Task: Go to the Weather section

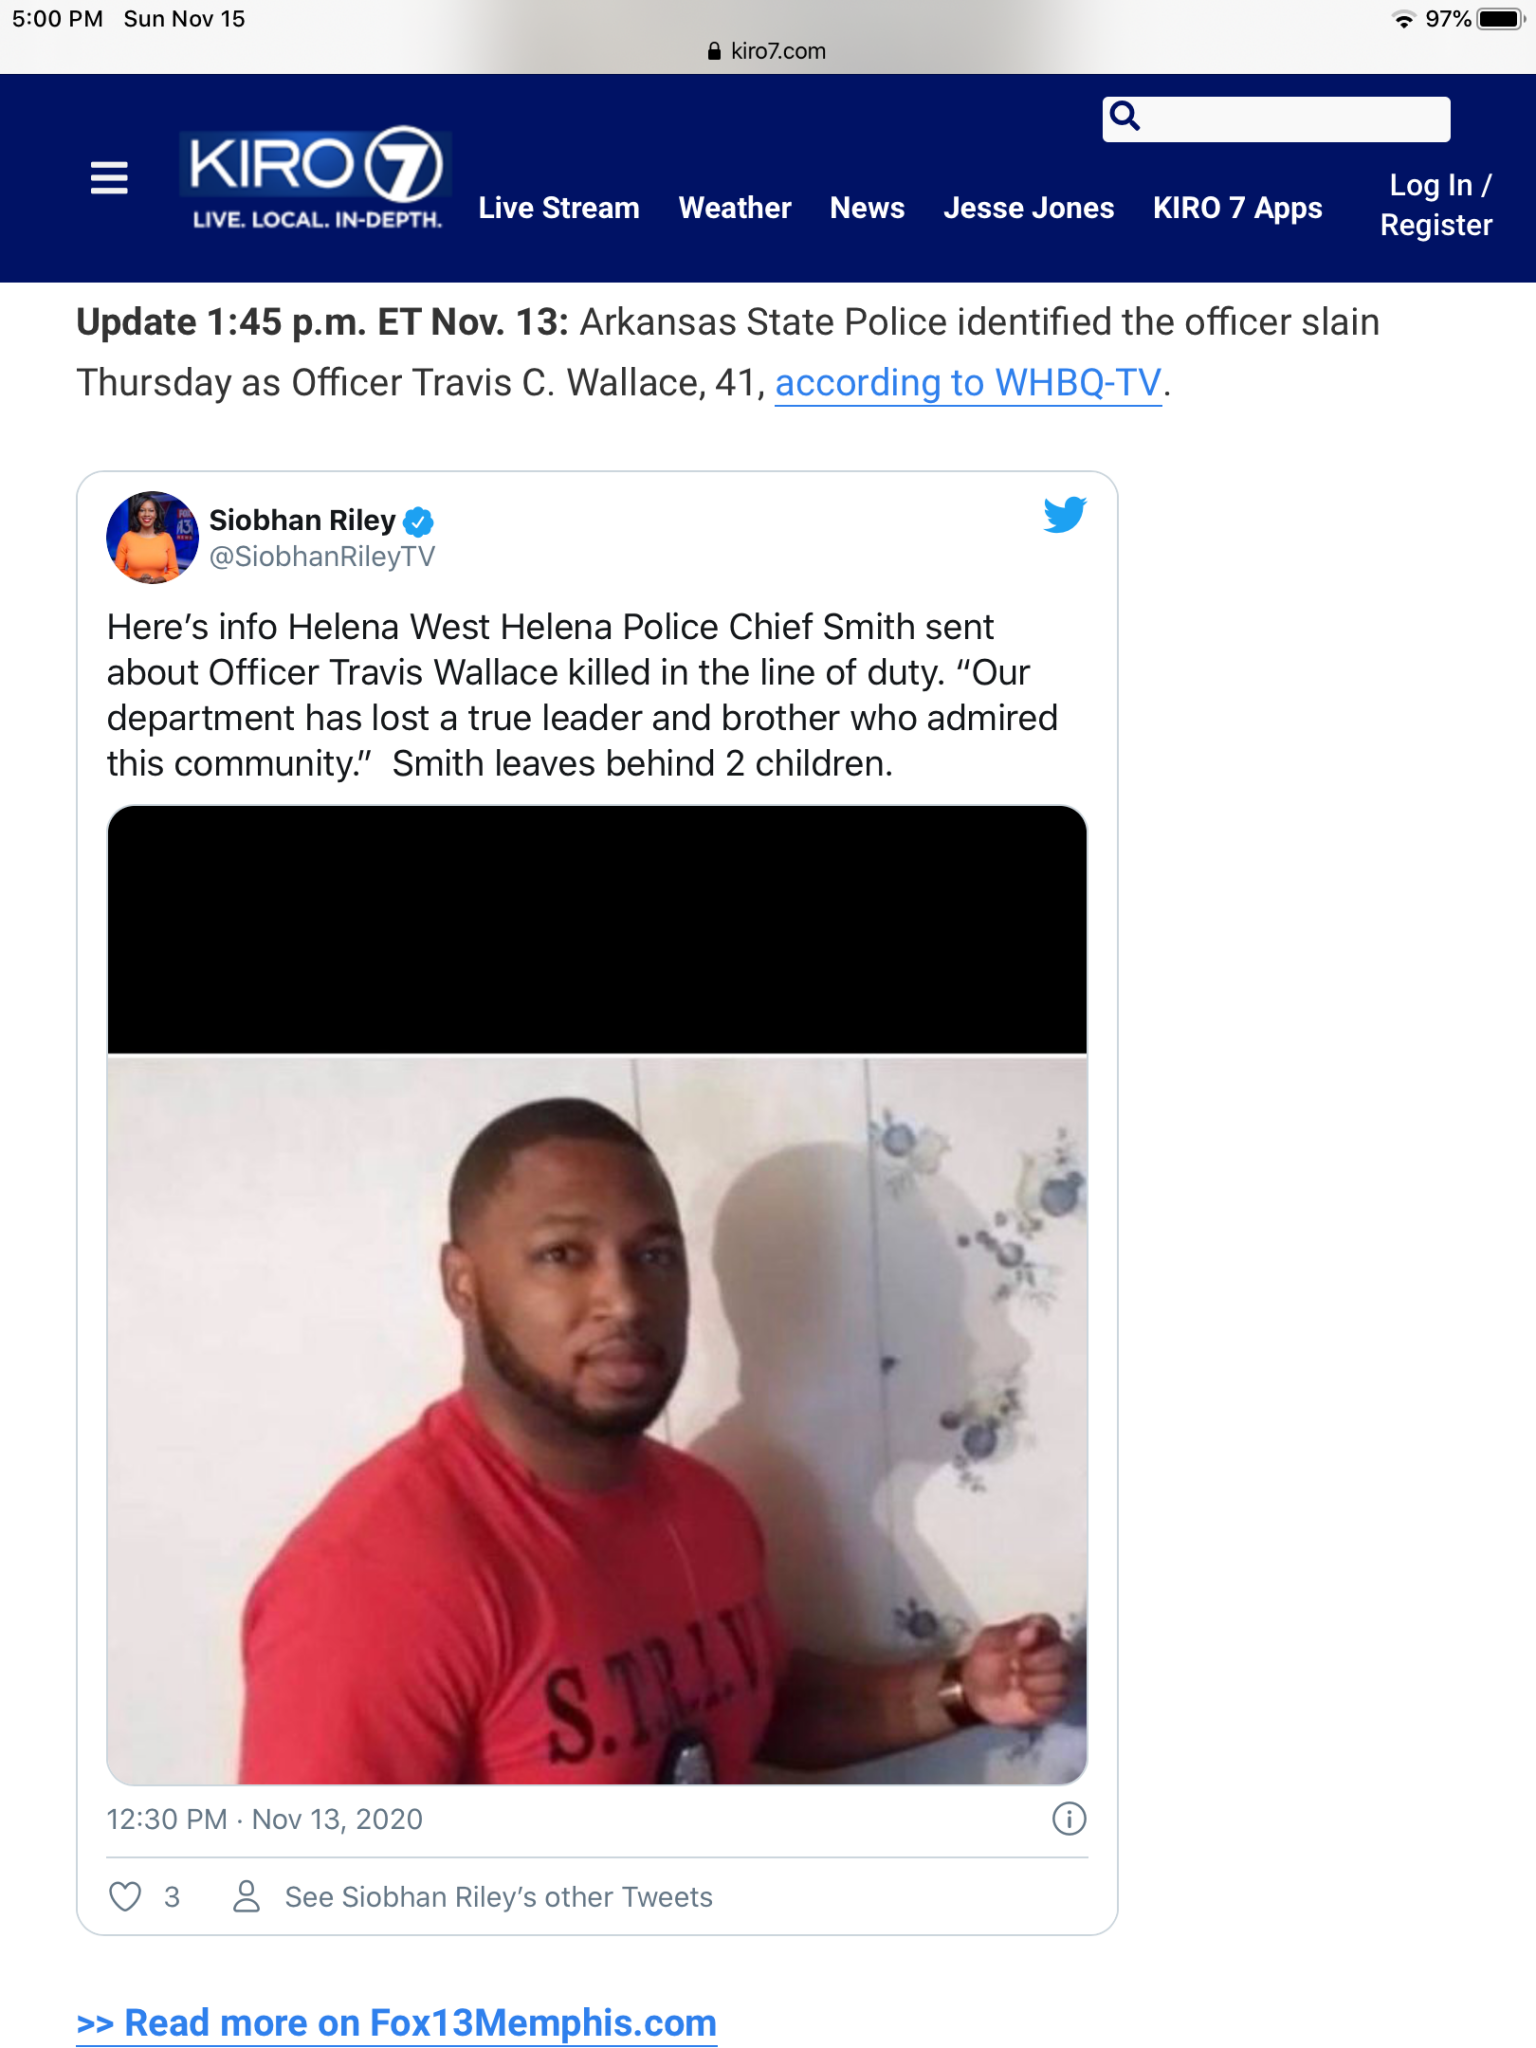Action: [x=735, y=208]
